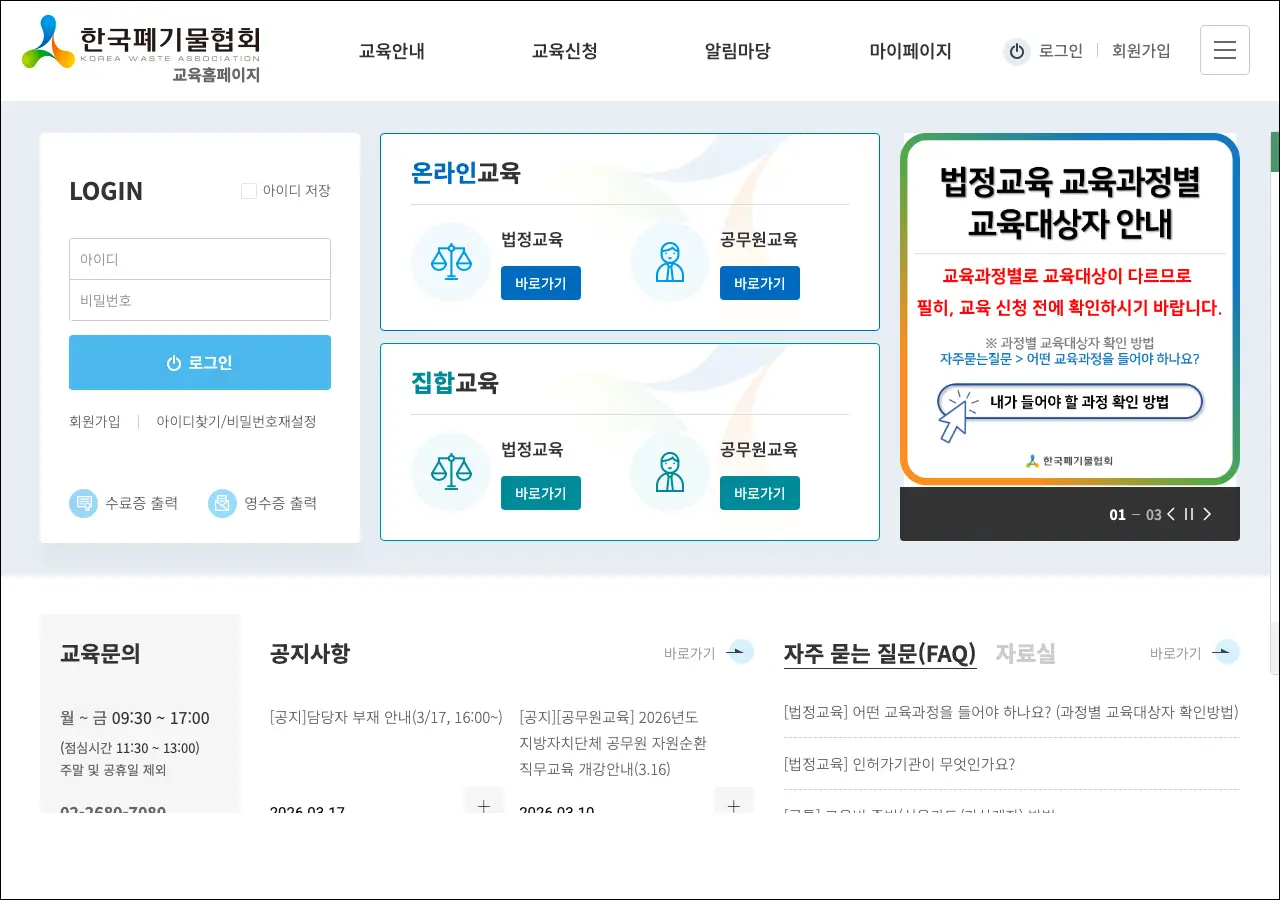Click the scales icon under 온라인교육
This screenshot has height=900, width=1280.
pyautogui.click(x=451, y=262)
